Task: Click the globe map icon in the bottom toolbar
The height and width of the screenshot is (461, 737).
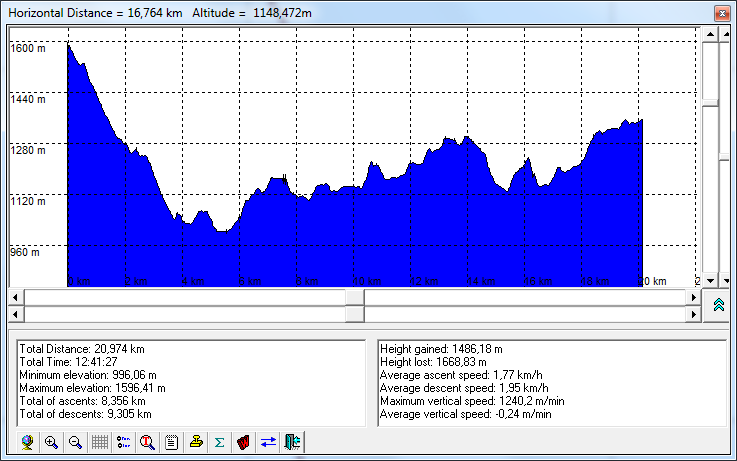Action: point(28,442)
